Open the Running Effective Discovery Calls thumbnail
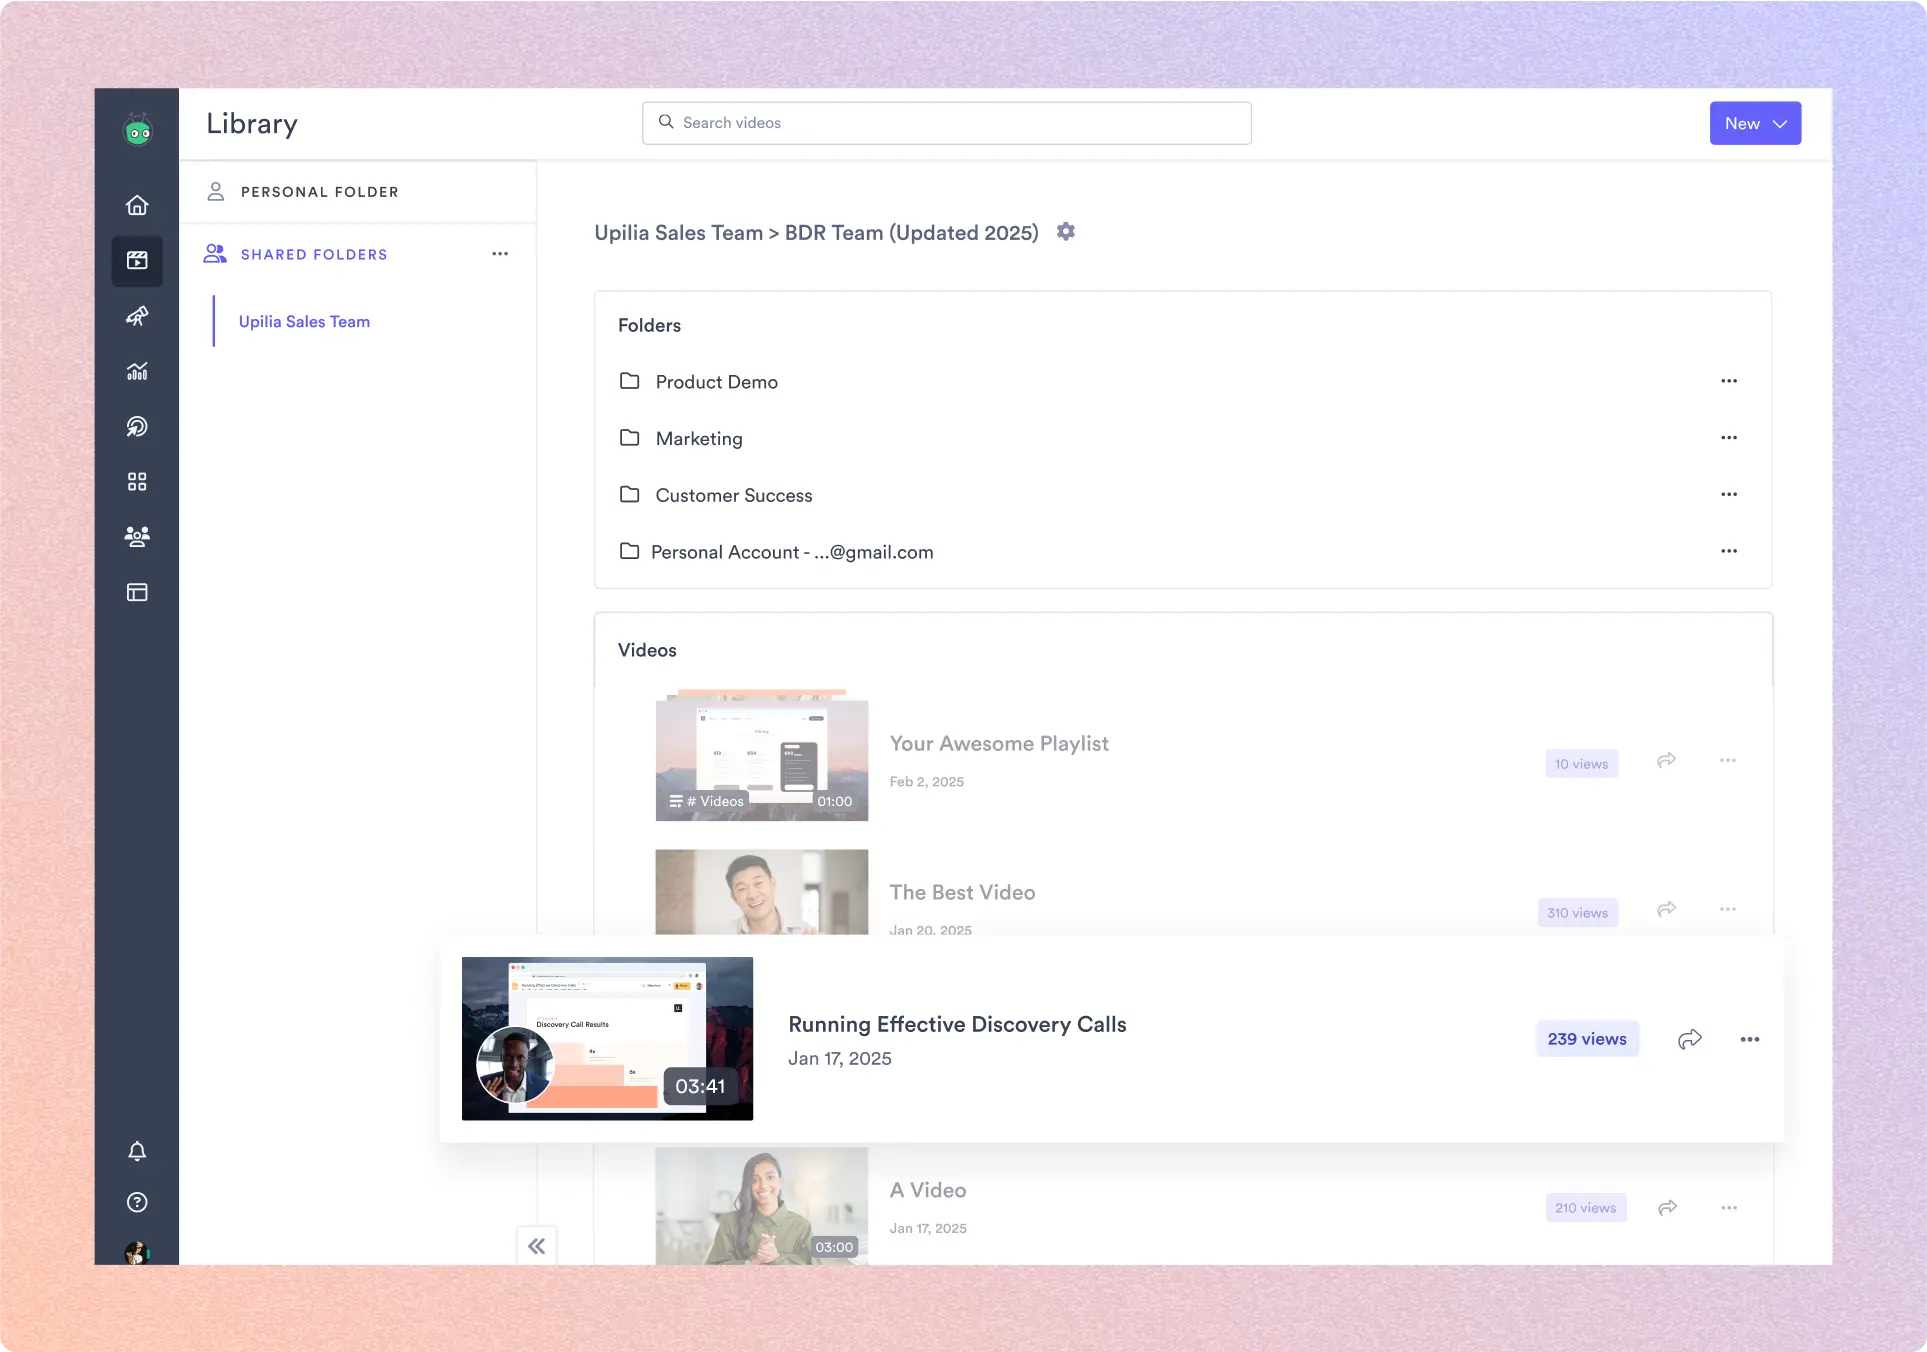The width and height of the screenshot is (1927, 1352). (x=607, y=1038)
